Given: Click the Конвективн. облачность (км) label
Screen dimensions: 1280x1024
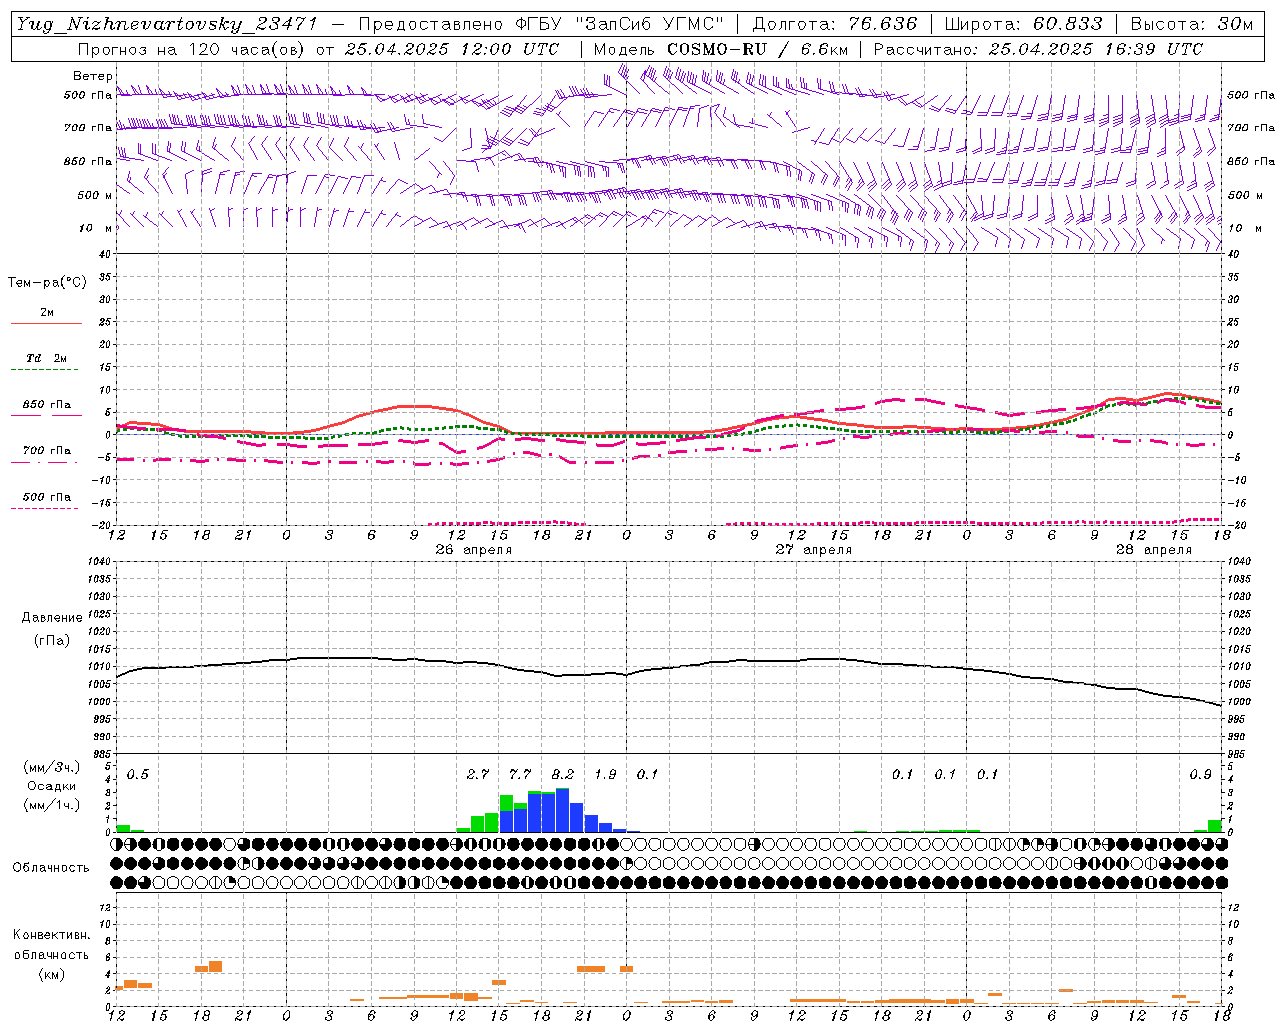Looking at the screenshot, I should pos(51,954).
